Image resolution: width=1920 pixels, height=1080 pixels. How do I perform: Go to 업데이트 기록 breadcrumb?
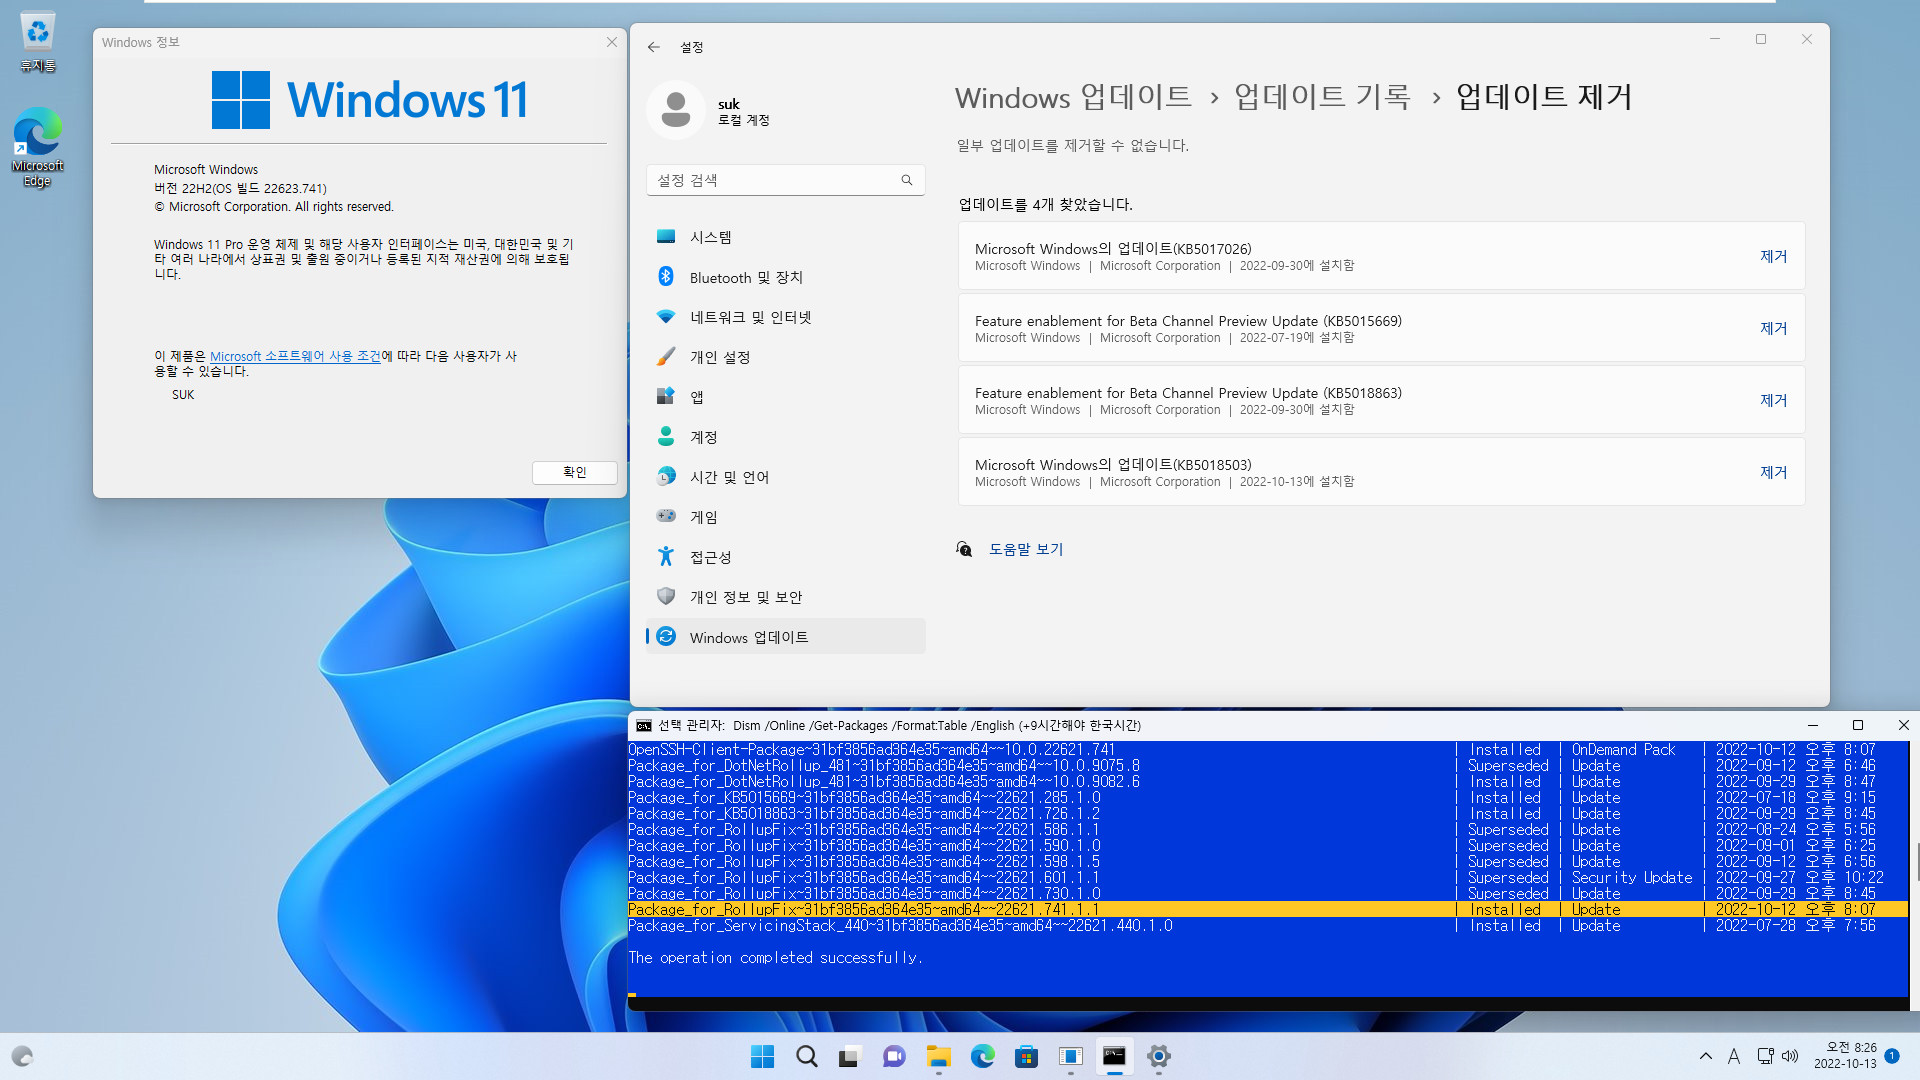(x=1322, y=97)
